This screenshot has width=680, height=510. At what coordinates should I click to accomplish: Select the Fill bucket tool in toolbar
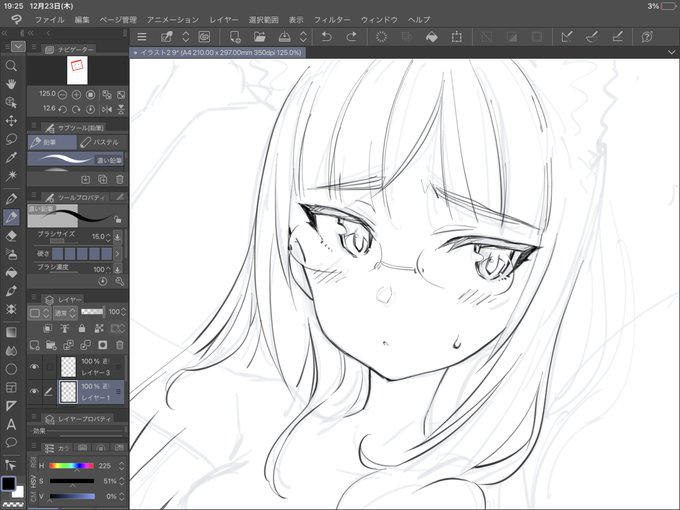(11, 272)
